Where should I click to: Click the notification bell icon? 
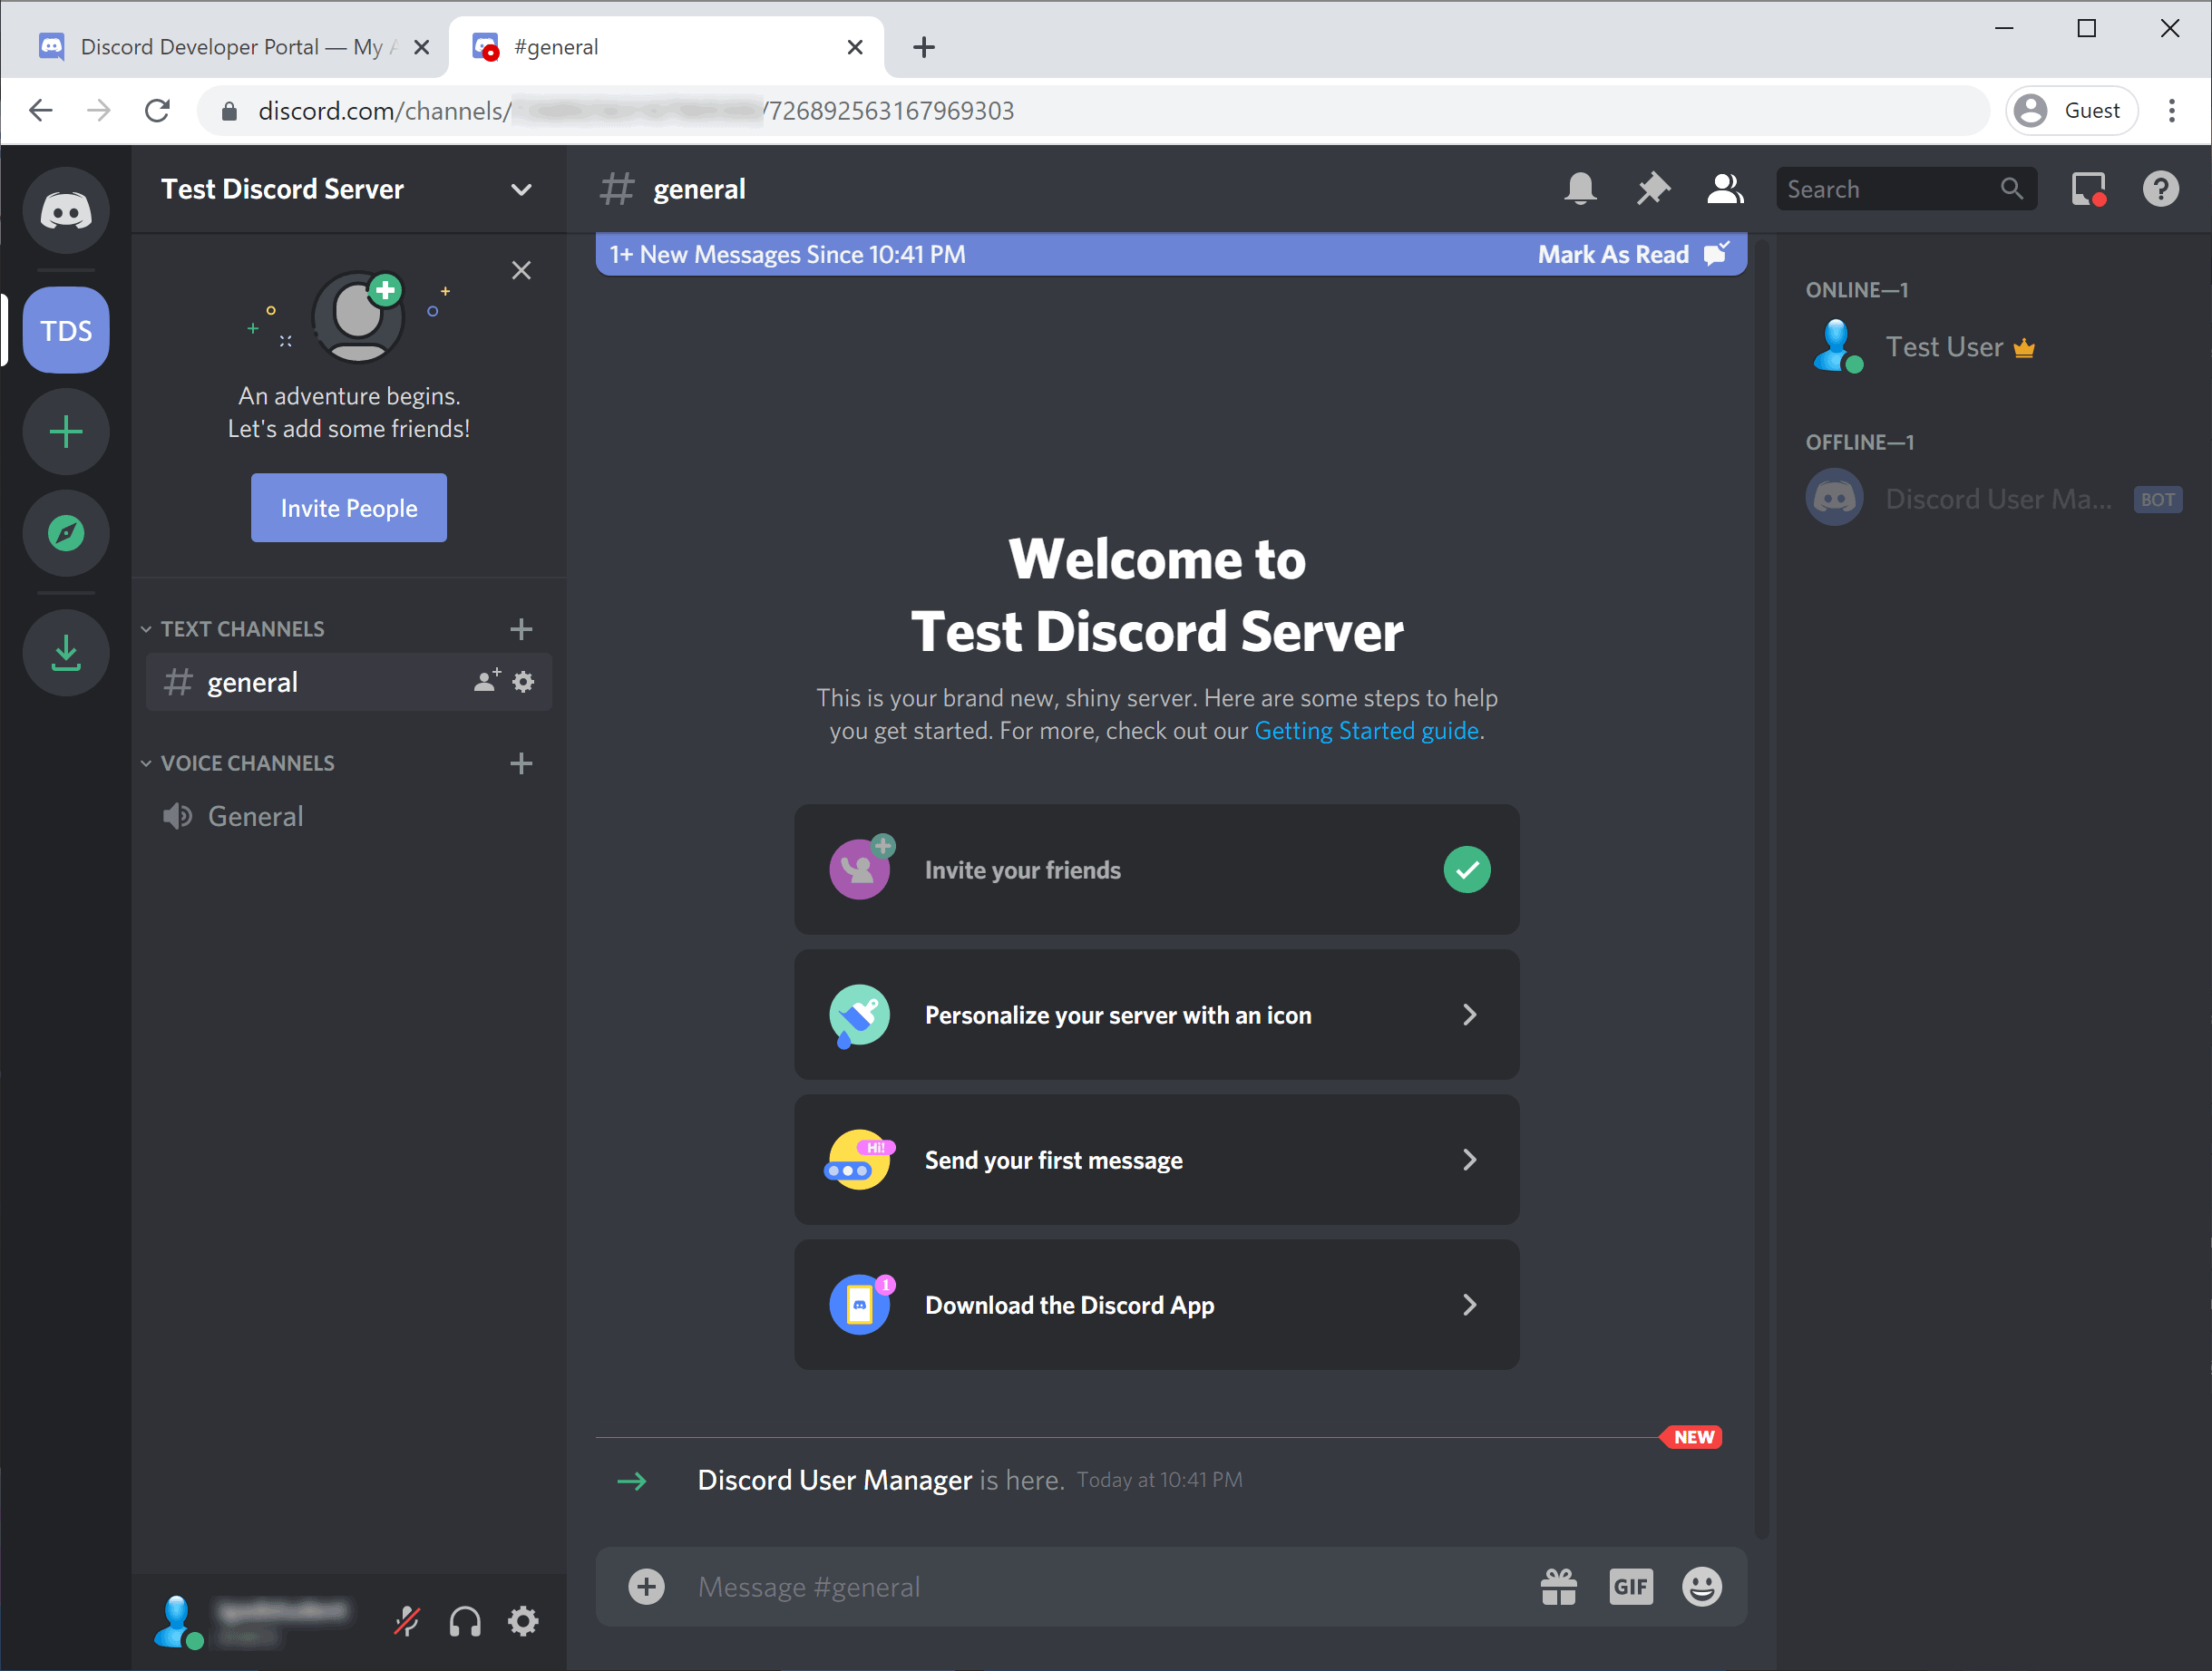(x=1580, y=189)
